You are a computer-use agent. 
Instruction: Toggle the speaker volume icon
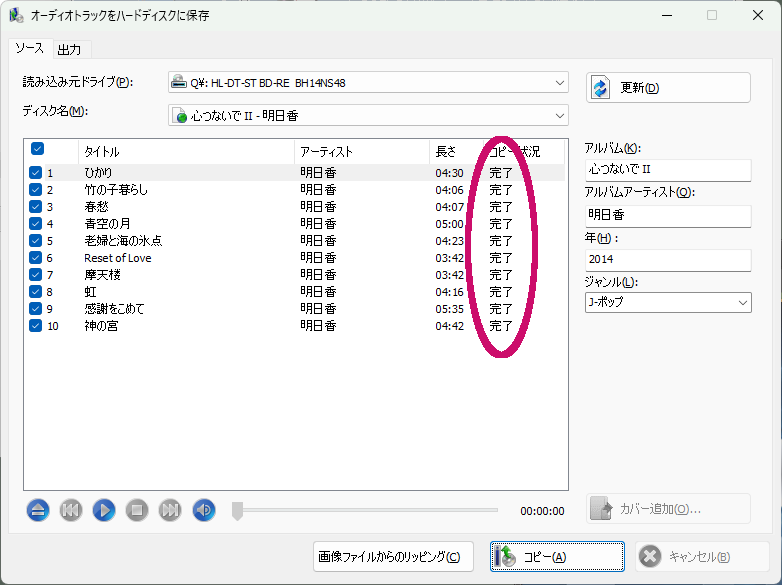coord(203,510)
